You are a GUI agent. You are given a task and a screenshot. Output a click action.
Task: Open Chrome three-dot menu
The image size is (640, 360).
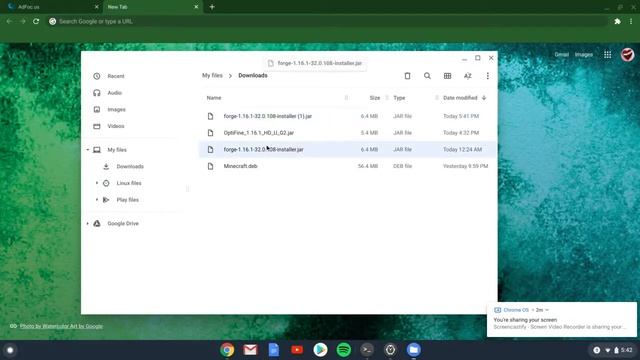(631, 21)
